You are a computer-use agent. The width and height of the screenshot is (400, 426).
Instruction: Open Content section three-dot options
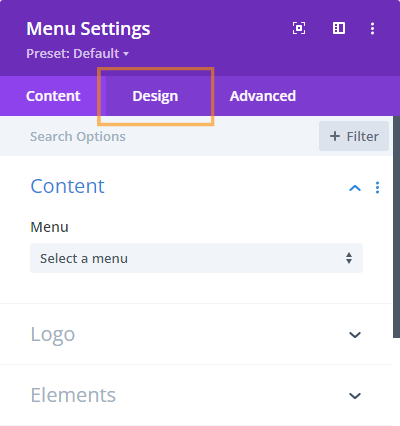377,188
